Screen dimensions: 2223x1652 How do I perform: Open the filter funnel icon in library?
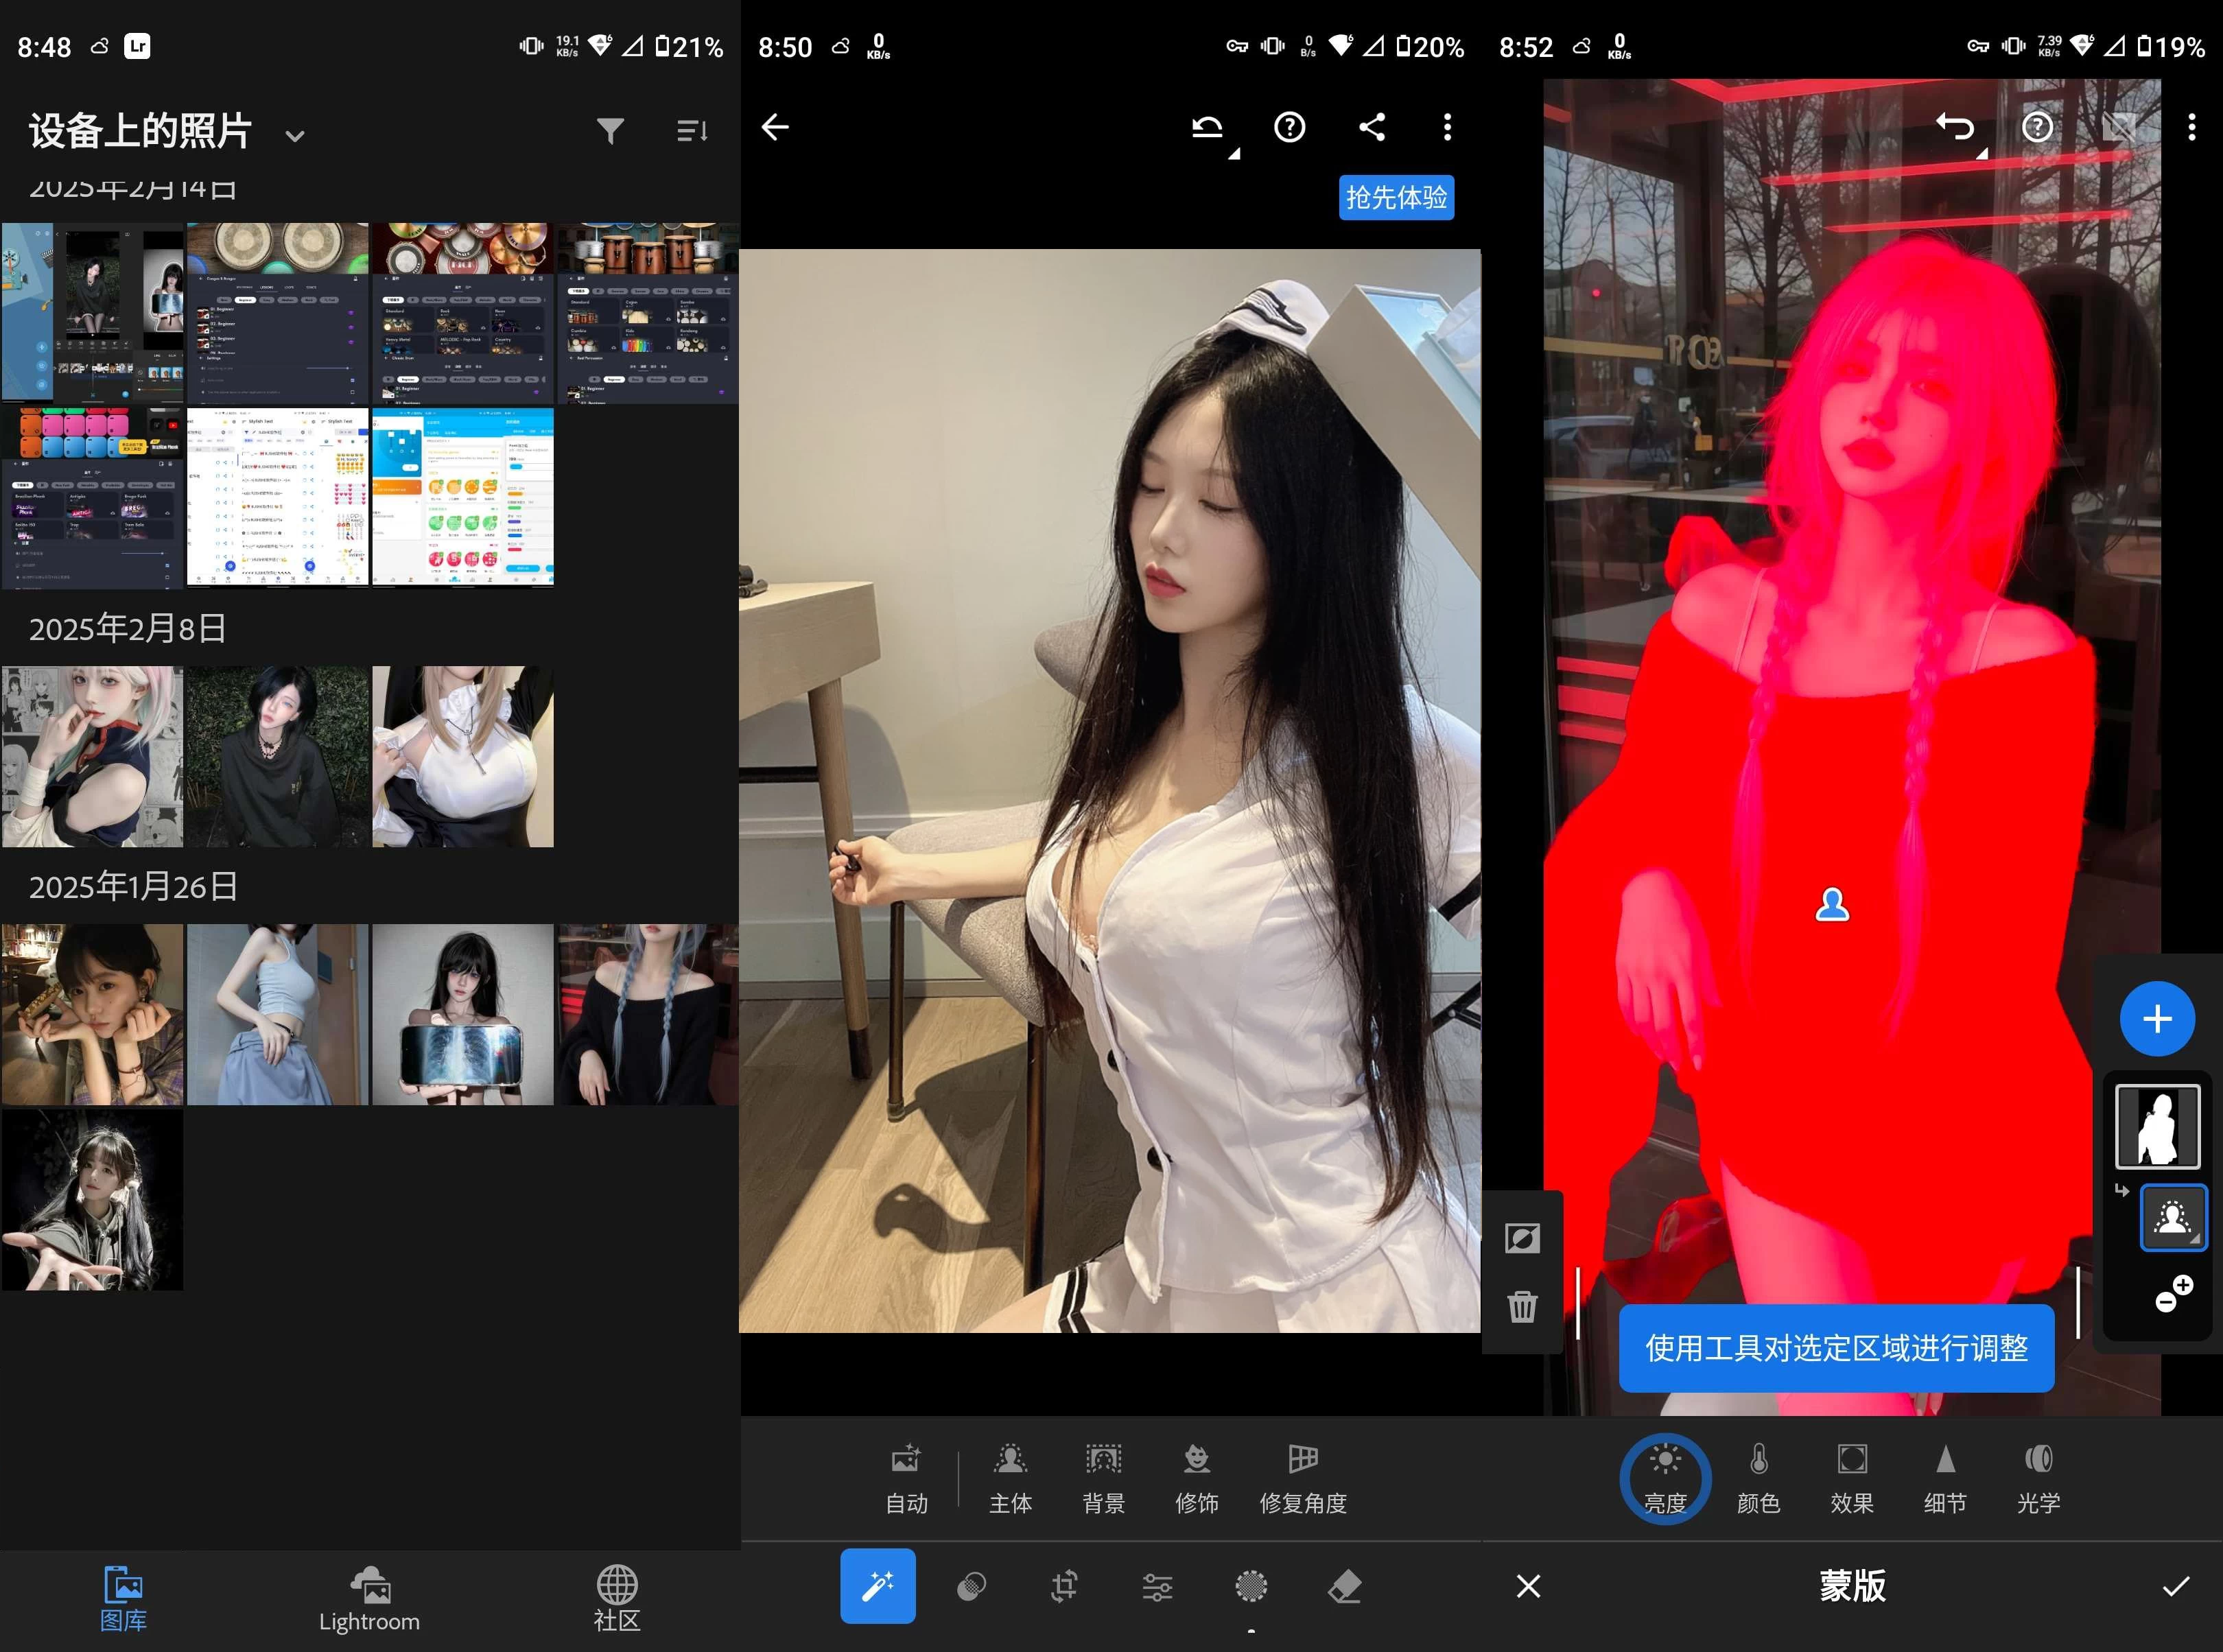coord(610,131)
